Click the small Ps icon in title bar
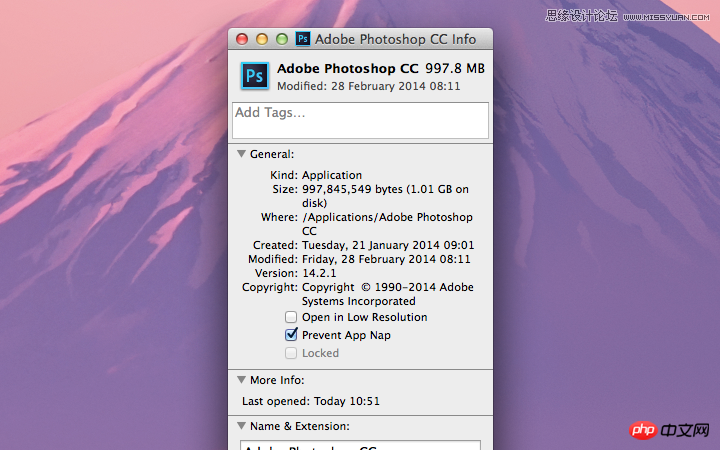 click(303, 39)
